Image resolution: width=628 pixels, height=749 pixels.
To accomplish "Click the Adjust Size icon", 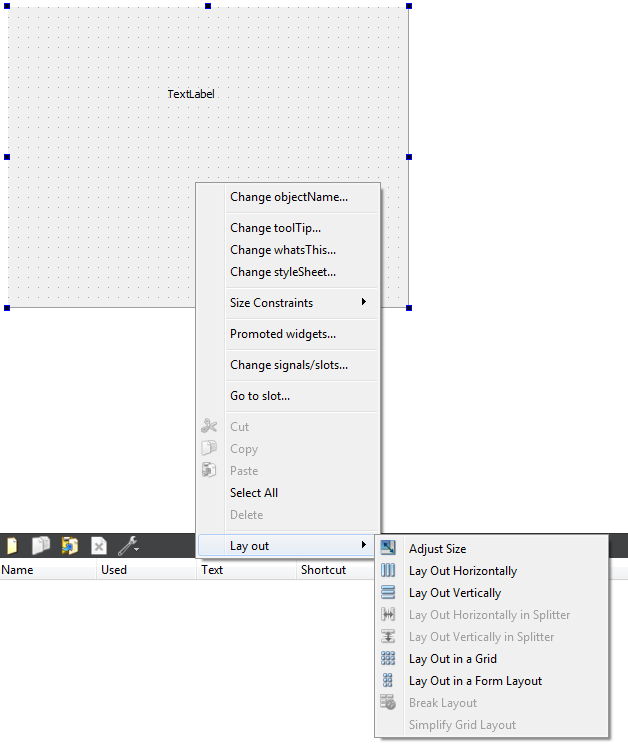I will pyautogui.click(x=388, y=548).
